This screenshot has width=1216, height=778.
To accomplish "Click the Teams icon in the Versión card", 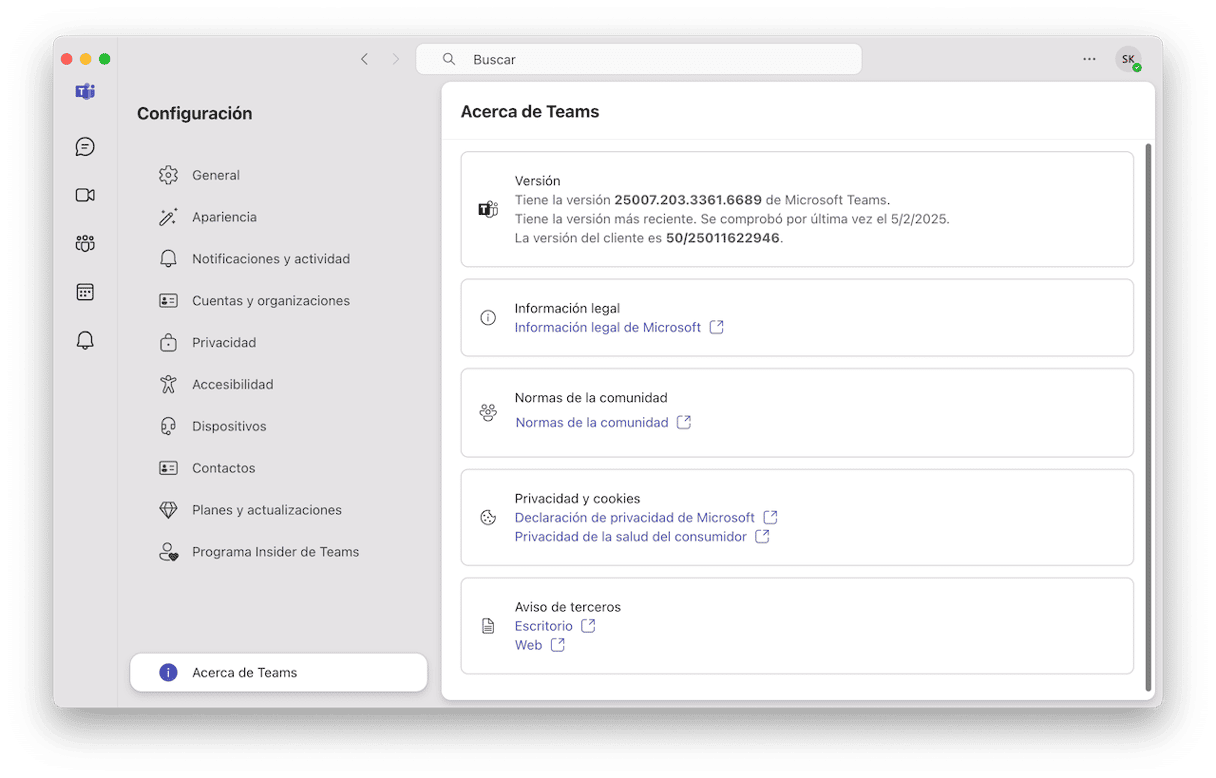I will (488, 209).
